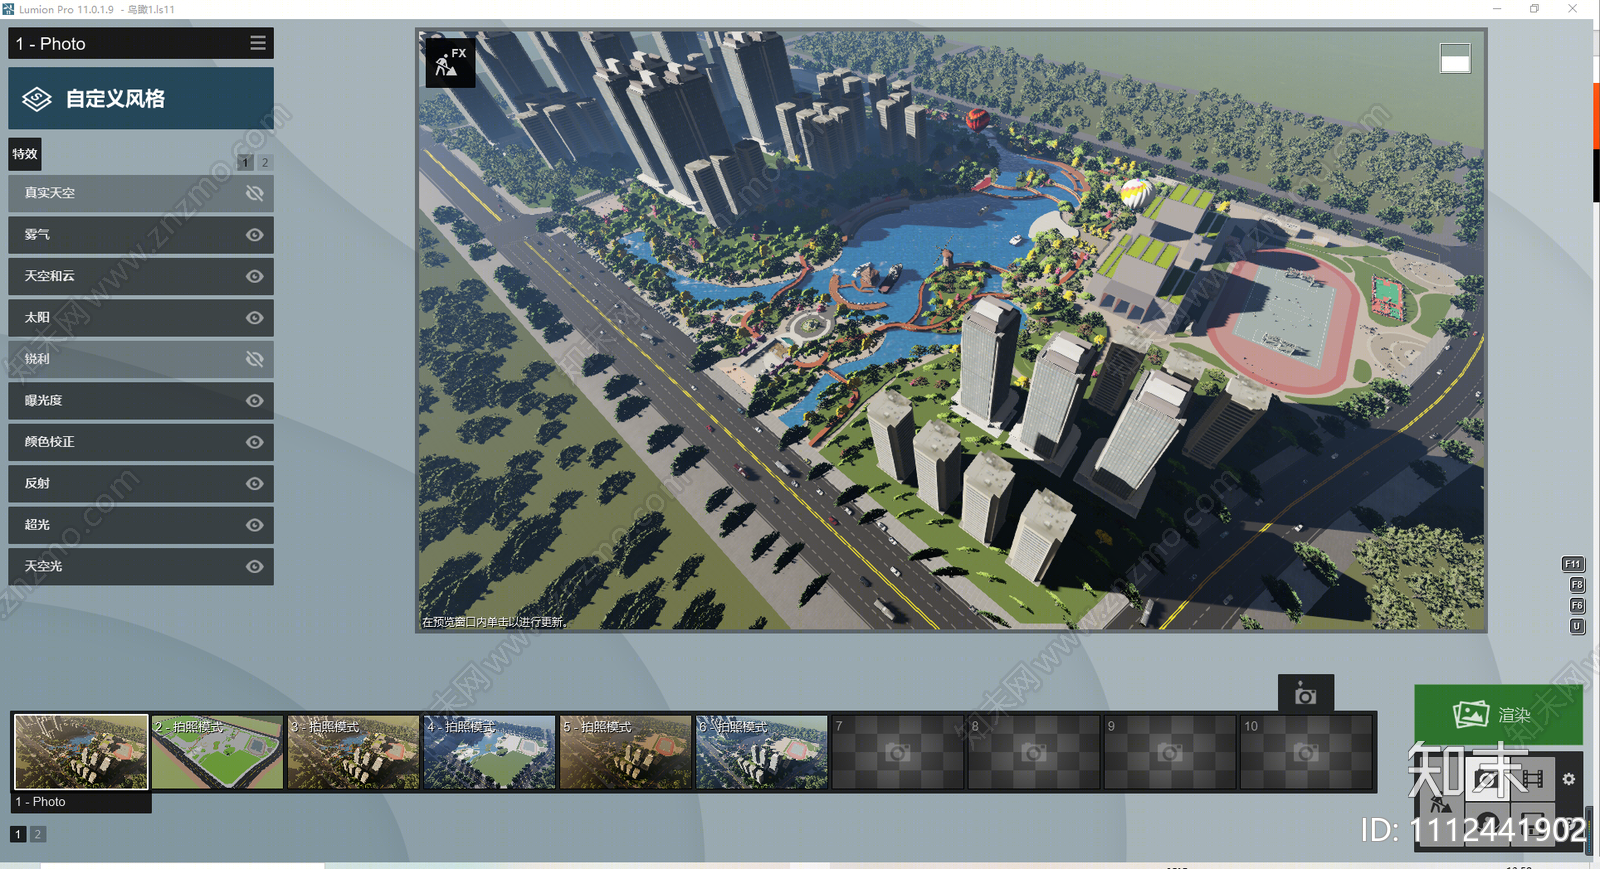This screenshot has width=1600, height=869.
Task: Switch to effects page 2
Action: 265,162
